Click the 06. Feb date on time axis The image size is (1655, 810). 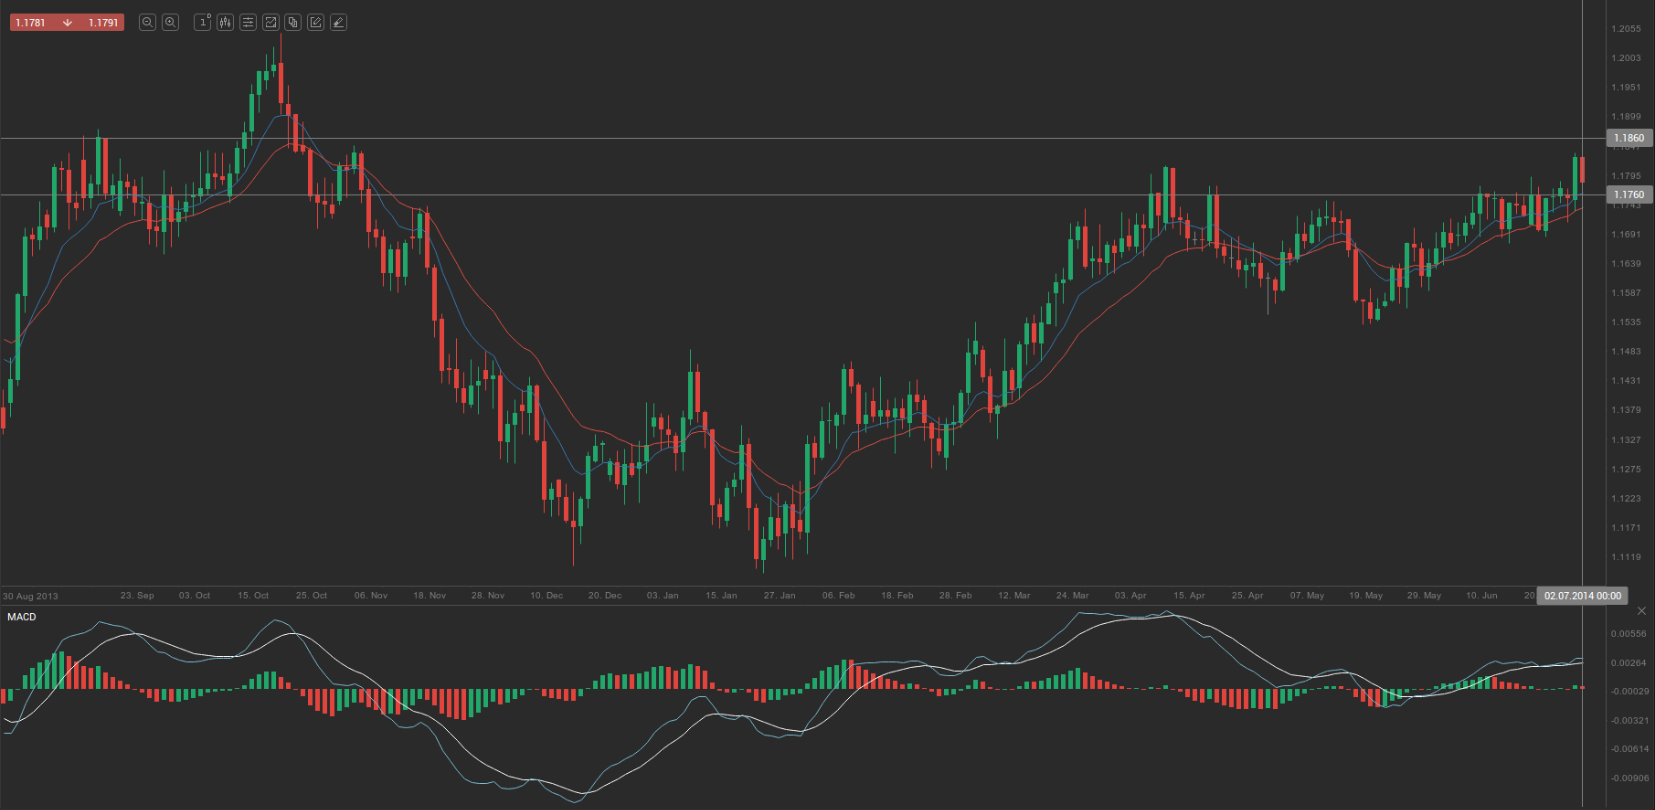838,596
